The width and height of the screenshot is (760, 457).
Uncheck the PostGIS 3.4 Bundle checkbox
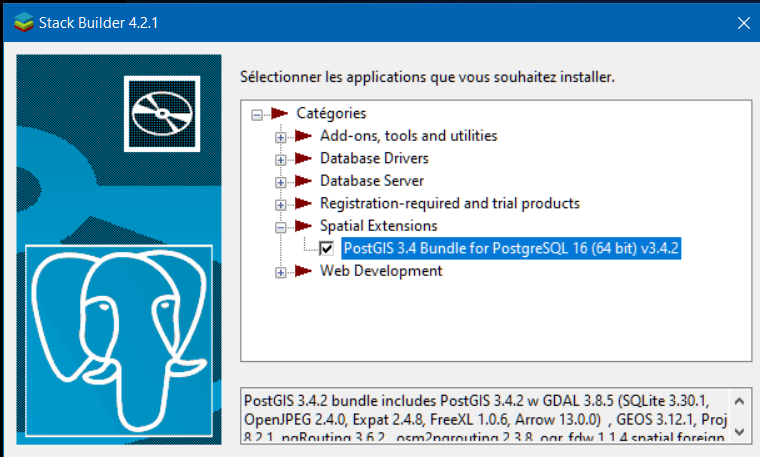tap(327, 248)
